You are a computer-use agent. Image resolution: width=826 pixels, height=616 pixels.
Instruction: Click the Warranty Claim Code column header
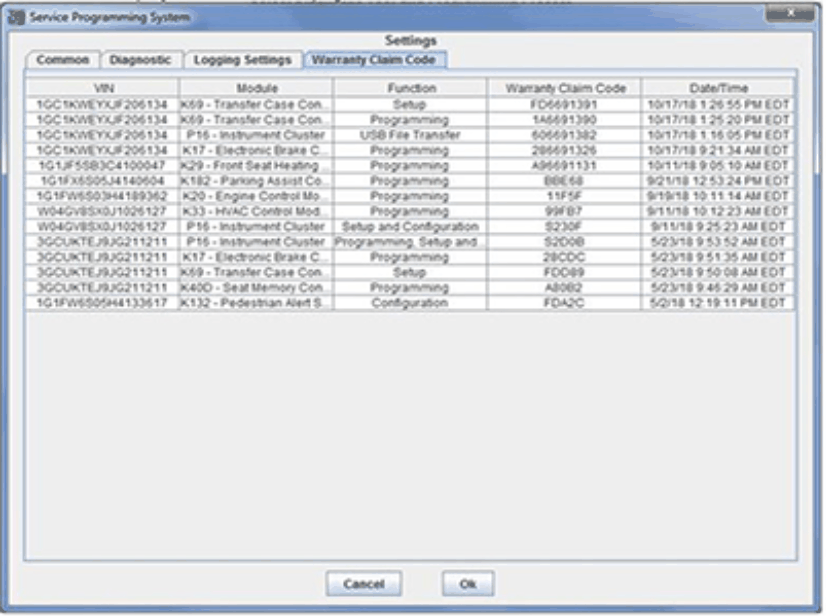[564, 89]
